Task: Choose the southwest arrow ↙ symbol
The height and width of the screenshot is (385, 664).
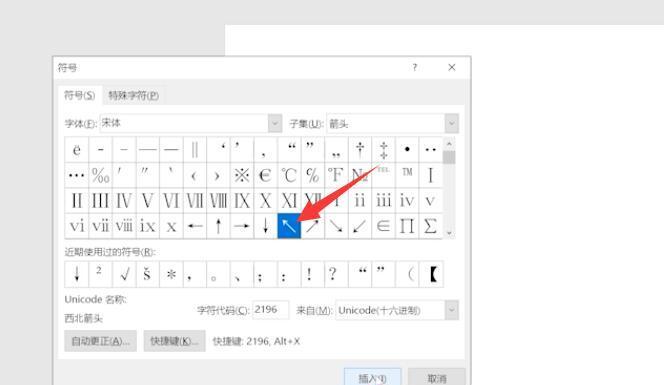Action: pos(360,226)
